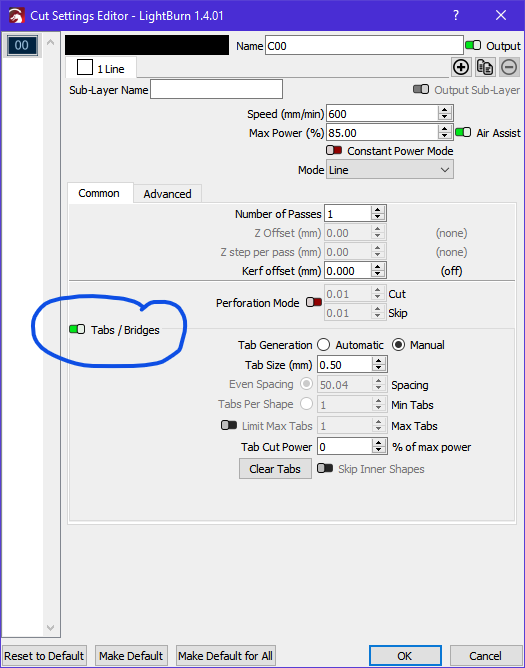This screenshot has height=668, width=525.
Task: Select the 1 Line sub-layer tab
Action: point(101,68)
